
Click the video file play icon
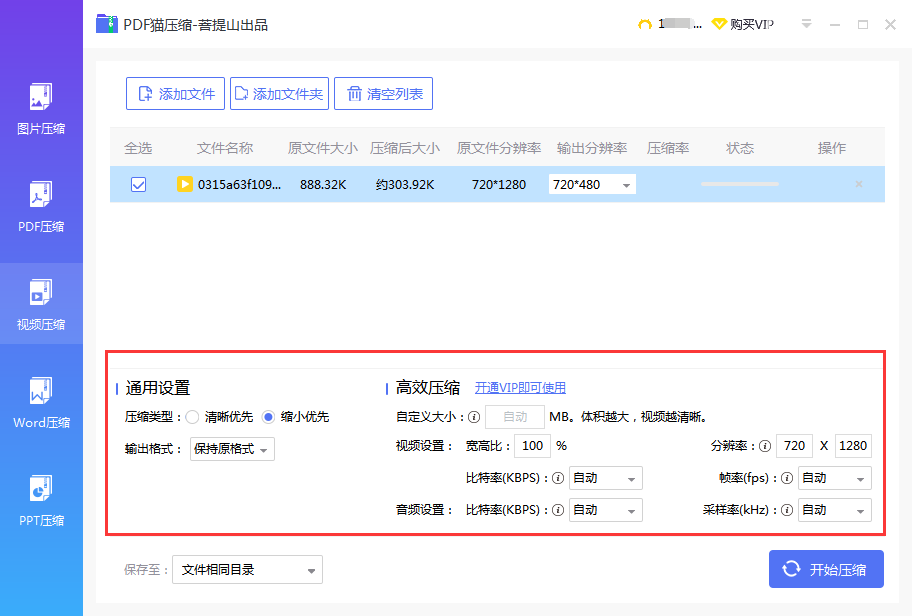pyautogui.click(x=184, y=184)
